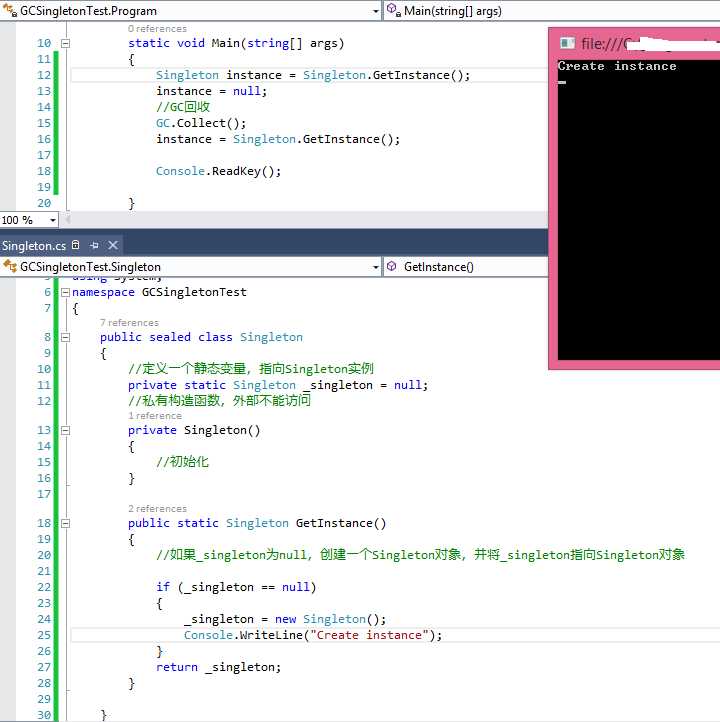The image size is (720, 722).
Task: Open the 2 references CodeLens above GetInstance
Action: 157,509
